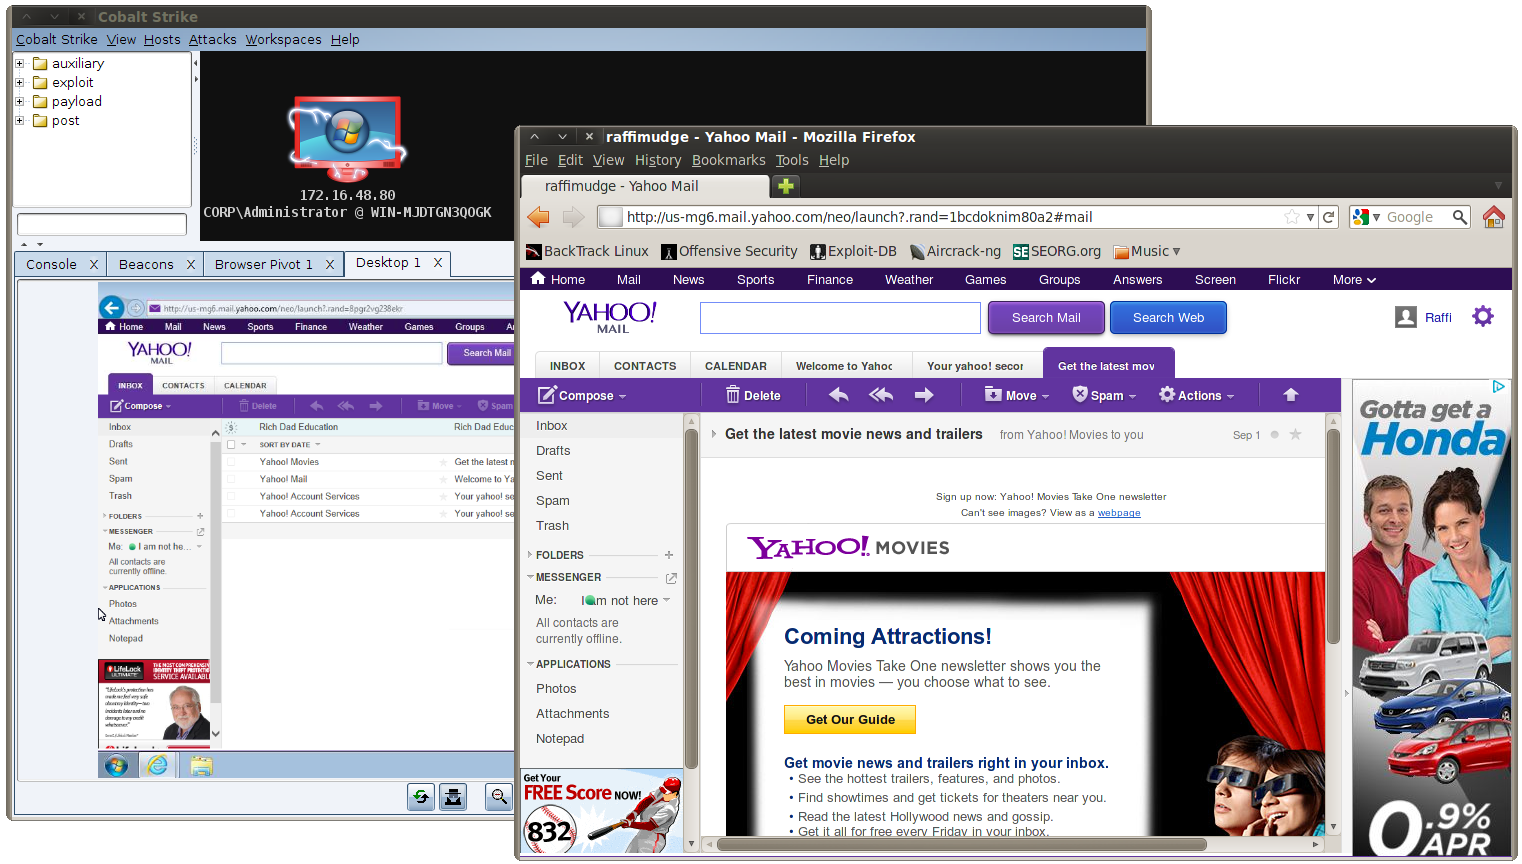This screenshot has height=864, width=1522.
Task: Switch to the Browser Pivot 1 tab
Action: (x=263, y=264)
